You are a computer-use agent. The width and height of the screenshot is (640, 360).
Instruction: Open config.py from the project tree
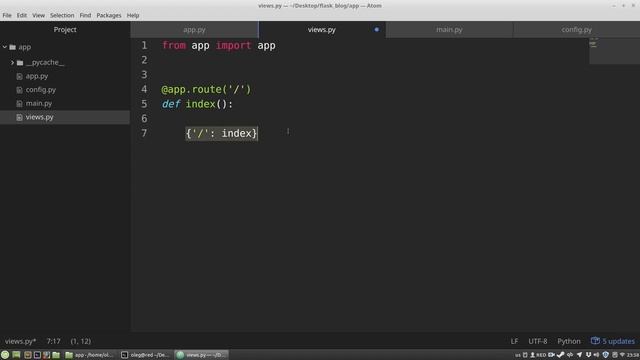41,89
